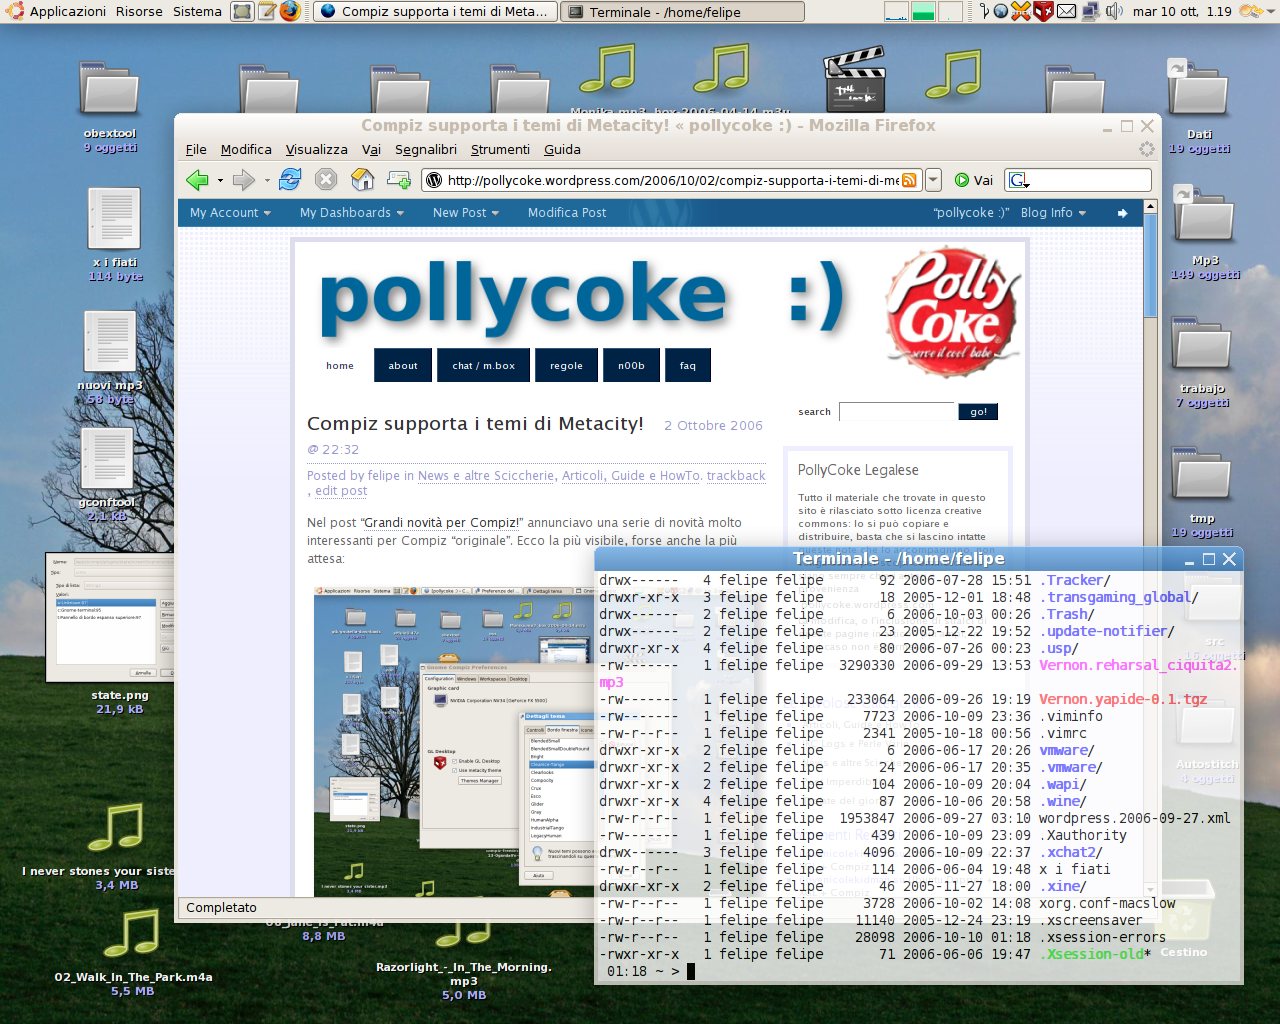Switch to Terminale taskbar button
The width and height of the screenshot is (1280, 1024).
pyautogui.click(x=682, y=12)
